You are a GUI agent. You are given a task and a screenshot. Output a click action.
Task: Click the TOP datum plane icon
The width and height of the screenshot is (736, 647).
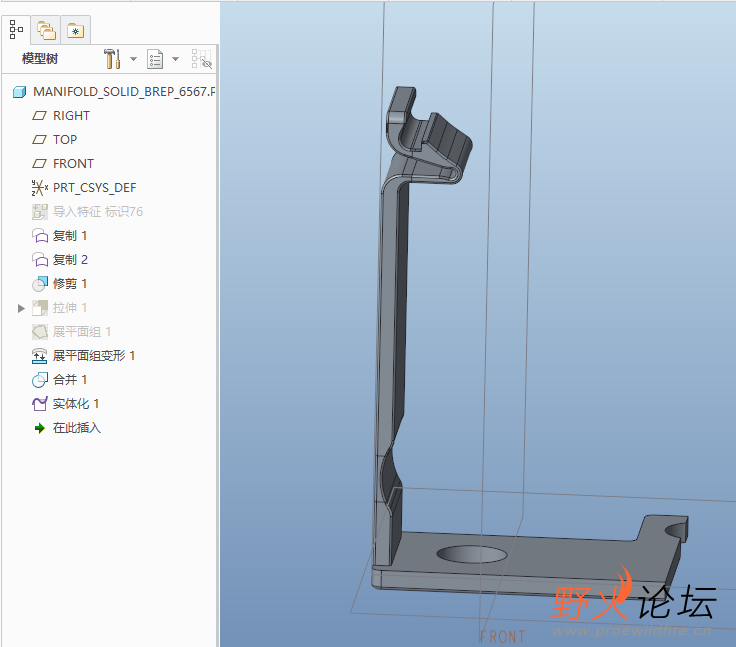tap(39, 139)
